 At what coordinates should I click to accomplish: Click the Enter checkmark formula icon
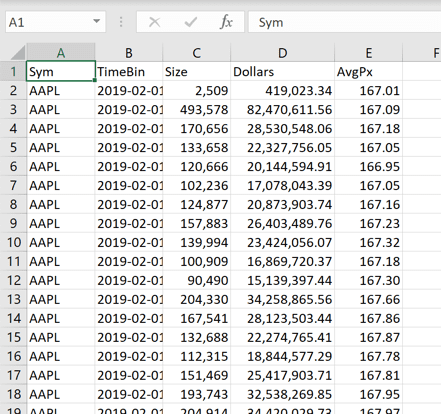(191, 22)
